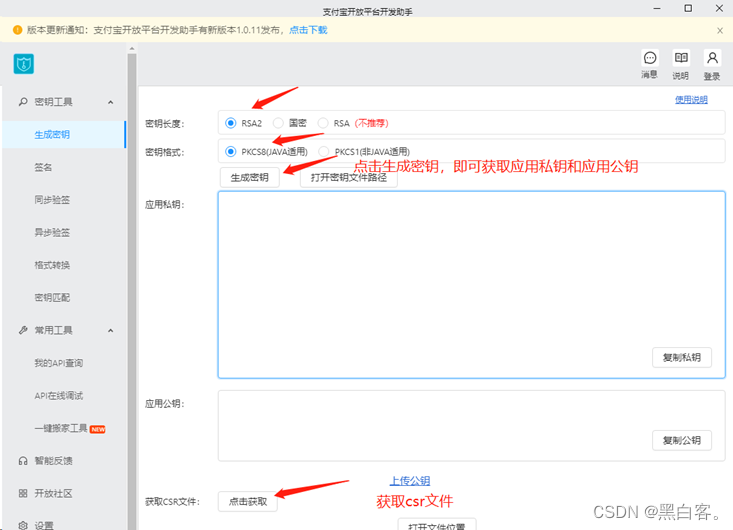Click the shield app logo

point(24,64)
